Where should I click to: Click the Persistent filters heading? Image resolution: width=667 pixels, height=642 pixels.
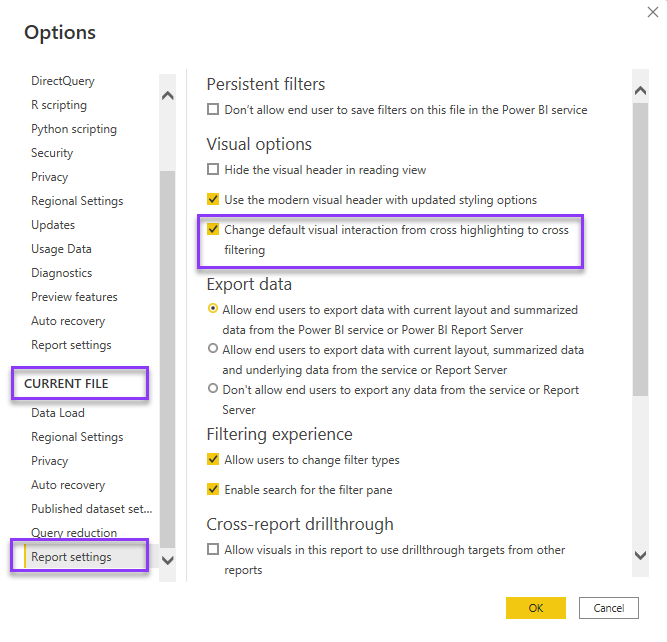(266, 84)
